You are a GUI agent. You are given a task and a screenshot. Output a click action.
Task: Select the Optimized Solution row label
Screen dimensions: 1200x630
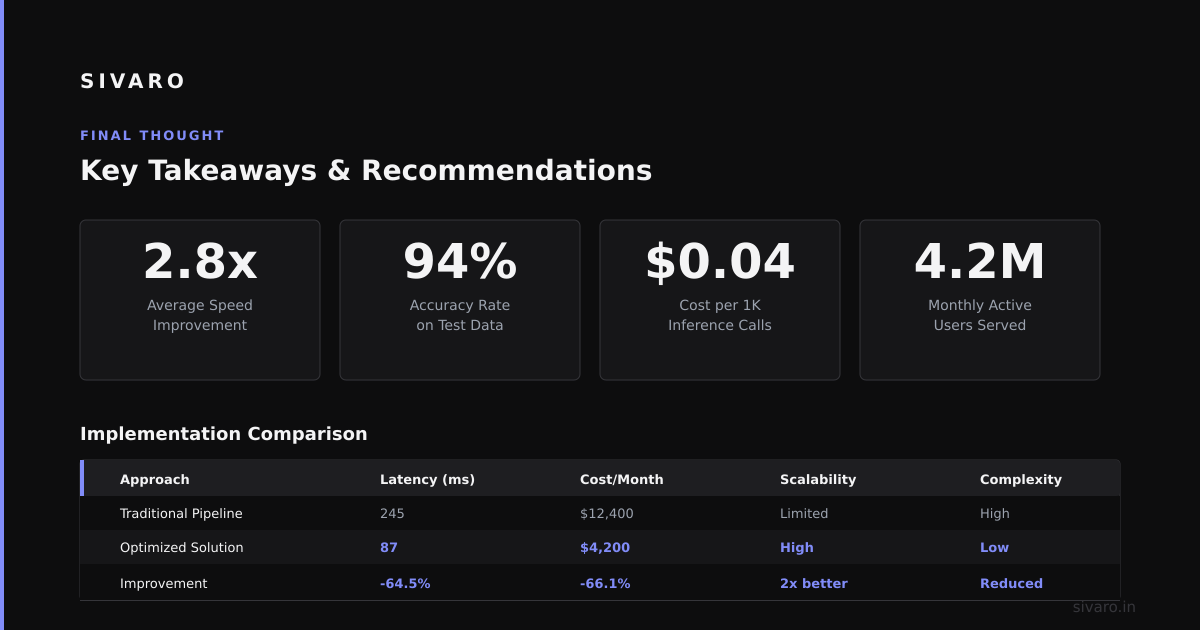click(182, 547)
